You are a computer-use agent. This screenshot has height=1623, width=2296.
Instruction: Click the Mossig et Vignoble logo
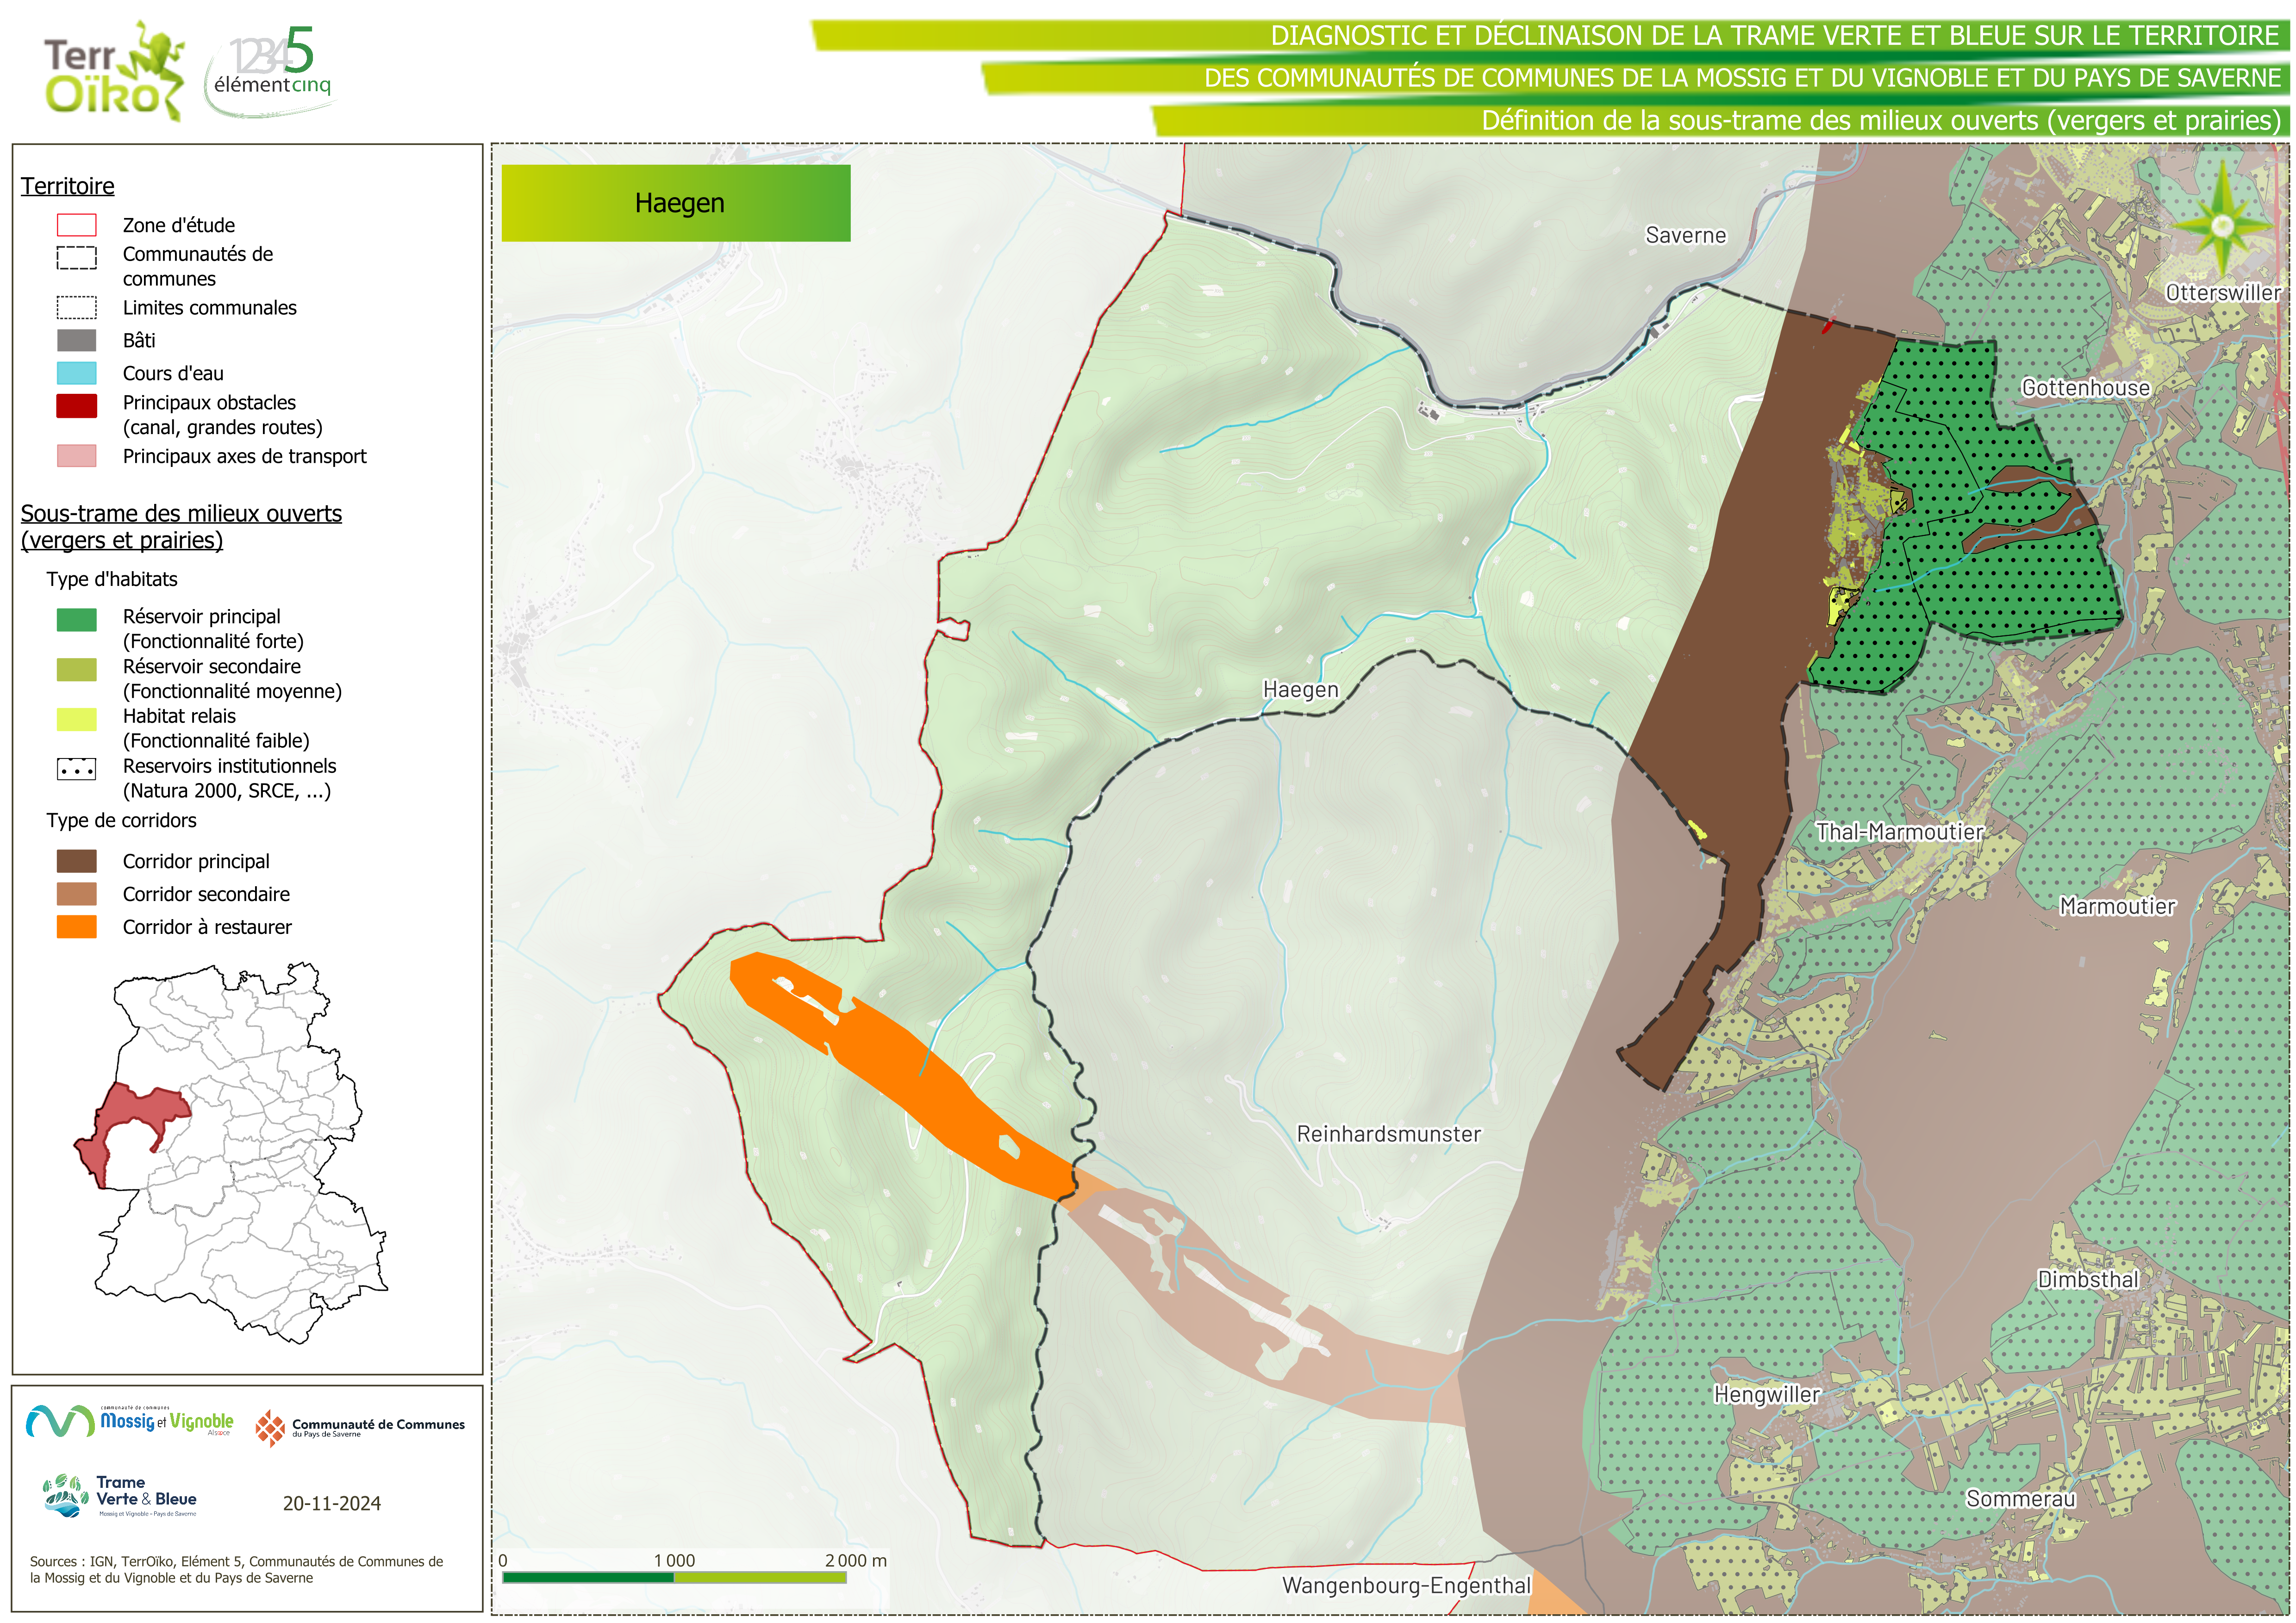pyautogui.click(x=130, y=1421)
